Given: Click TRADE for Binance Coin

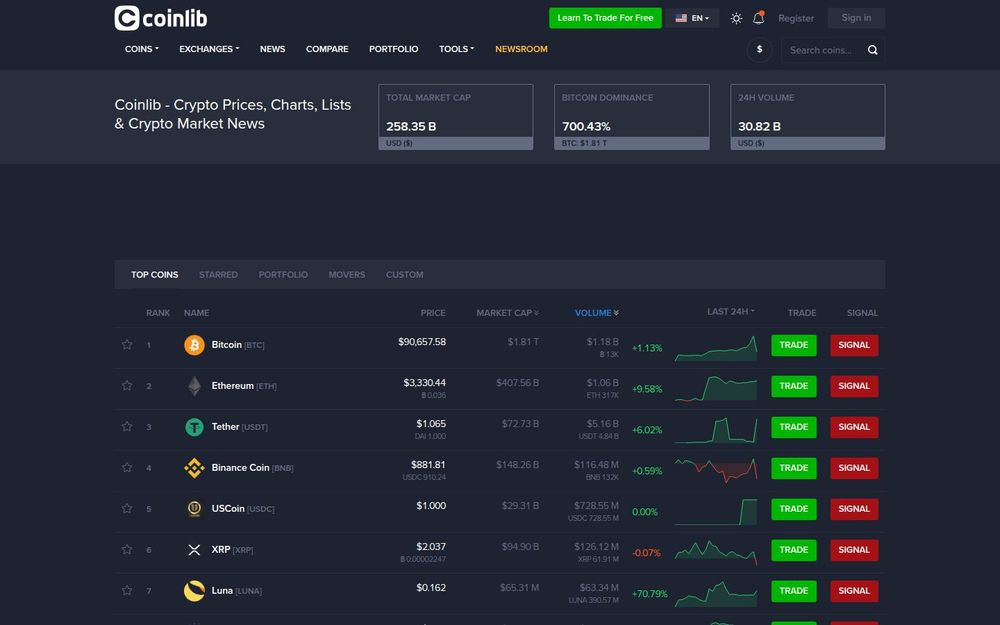Looking at the screenshot, I should tap(793, 467).
